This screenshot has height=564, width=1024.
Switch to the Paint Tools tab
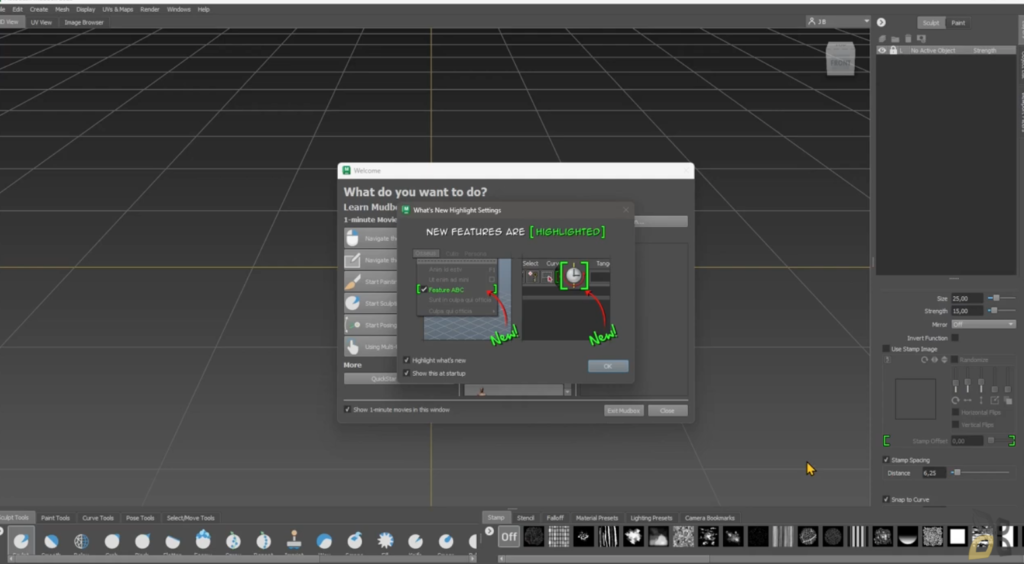click(x=55, y=518)
